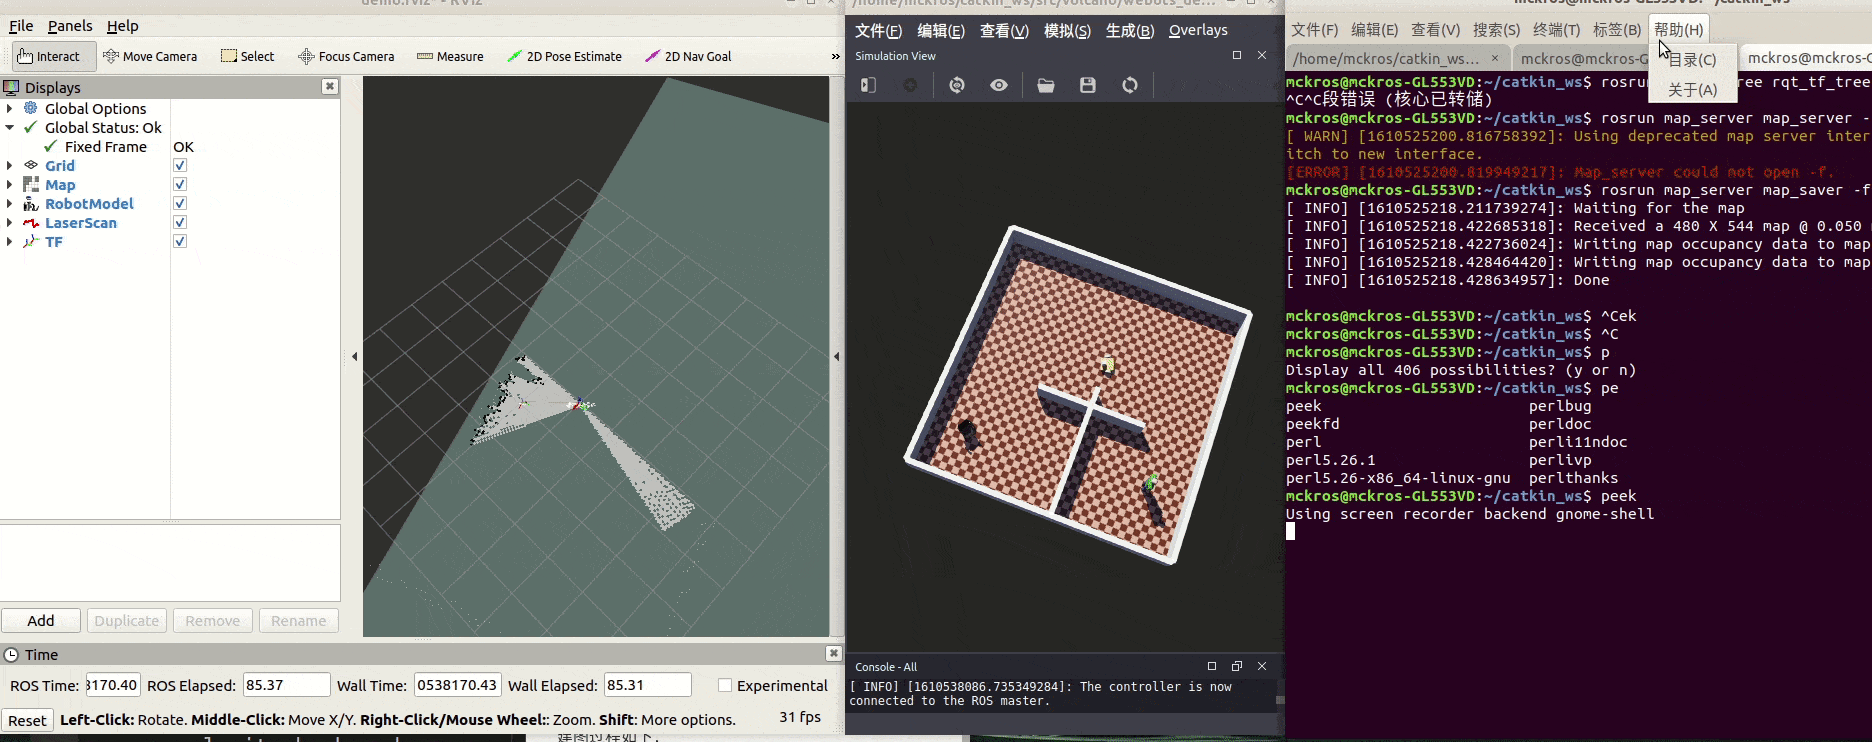Screen dimensions: 1872x742
Task: Click the RobotModel display icon
Action: [31, 203]
